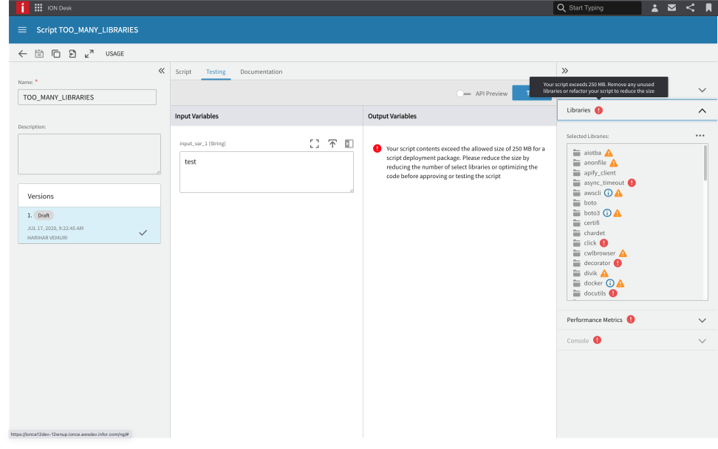The width and height of the screenshot is (718, 449).
Task: Click the back arrow in toolbar
Action: click(23, 53)
